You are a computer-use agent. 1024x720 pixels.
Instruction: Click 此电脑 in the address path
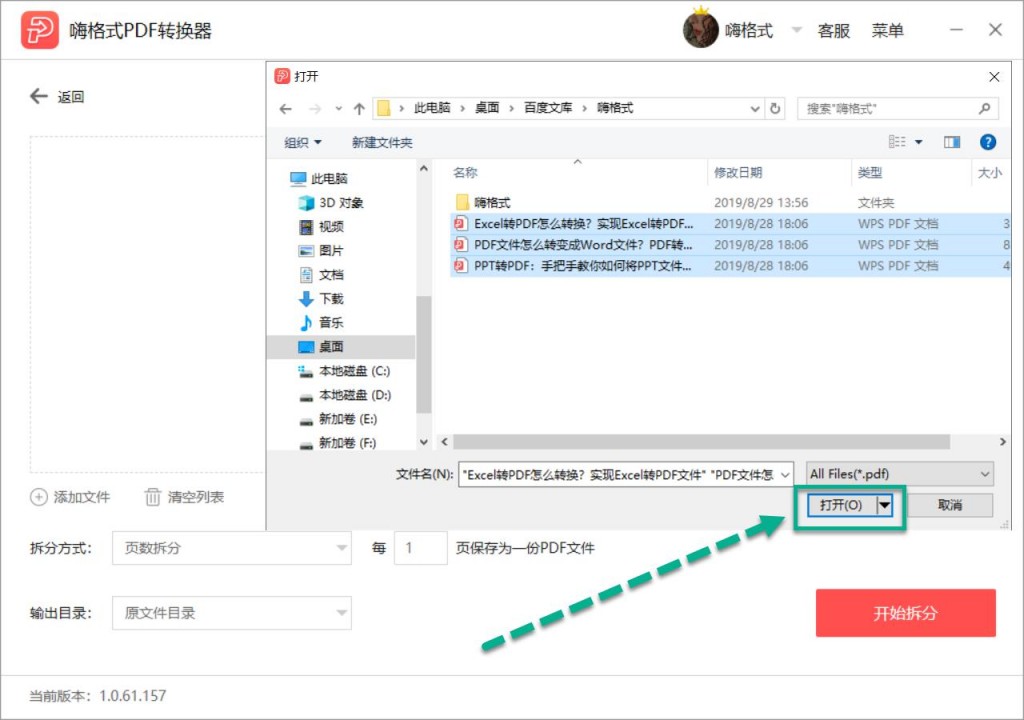coord(432,108)
